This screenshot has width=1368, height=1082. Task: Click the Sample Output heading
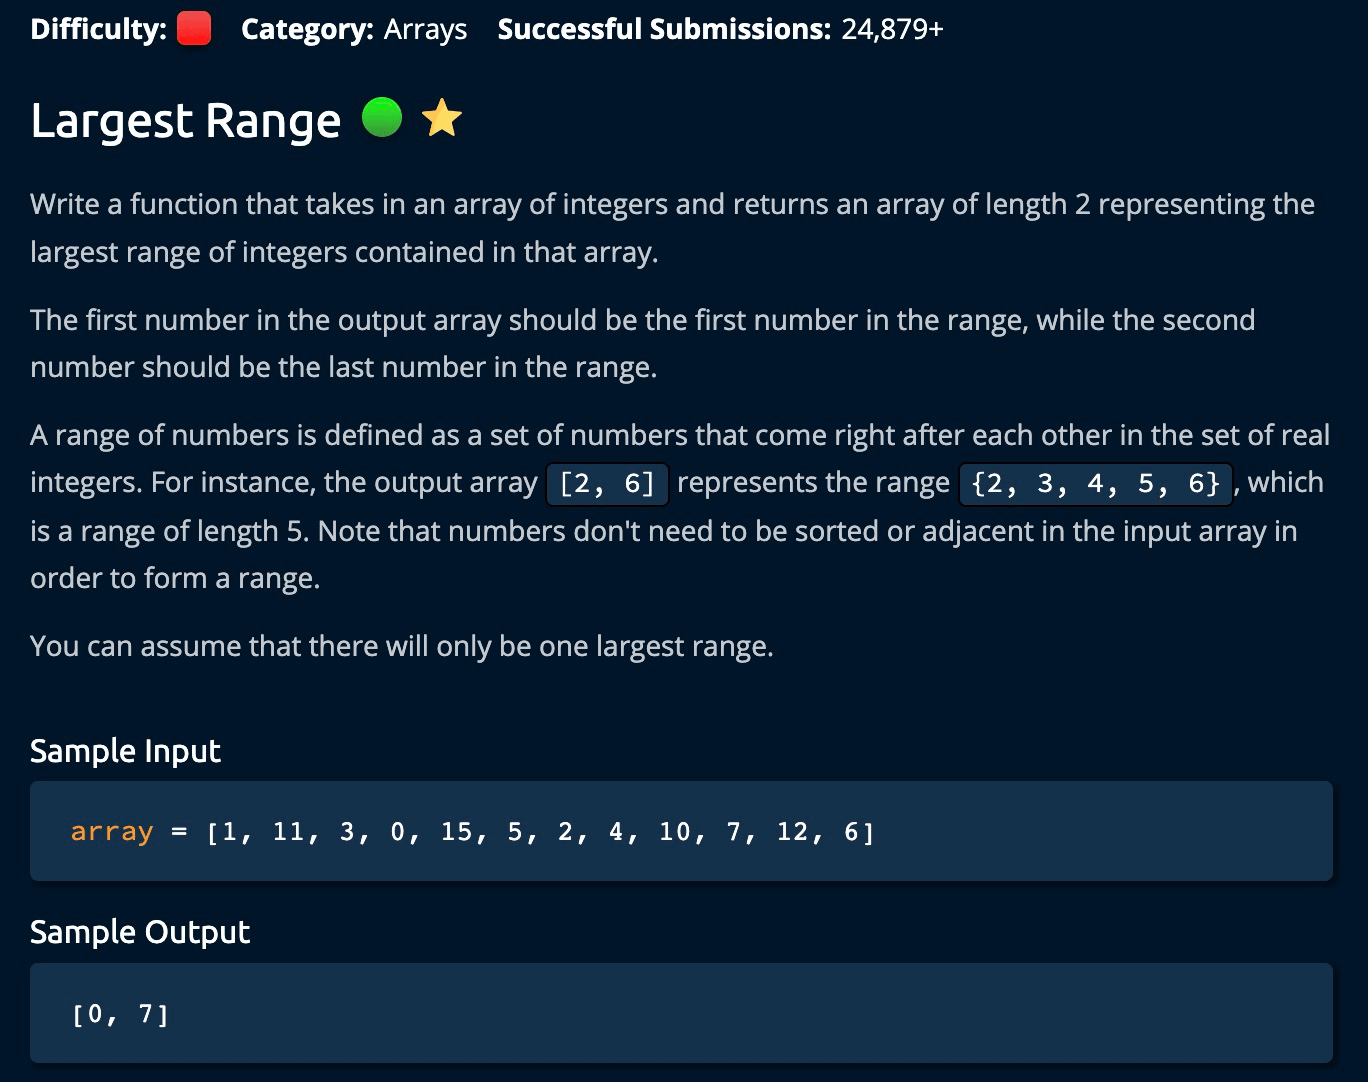coord(140,932)
